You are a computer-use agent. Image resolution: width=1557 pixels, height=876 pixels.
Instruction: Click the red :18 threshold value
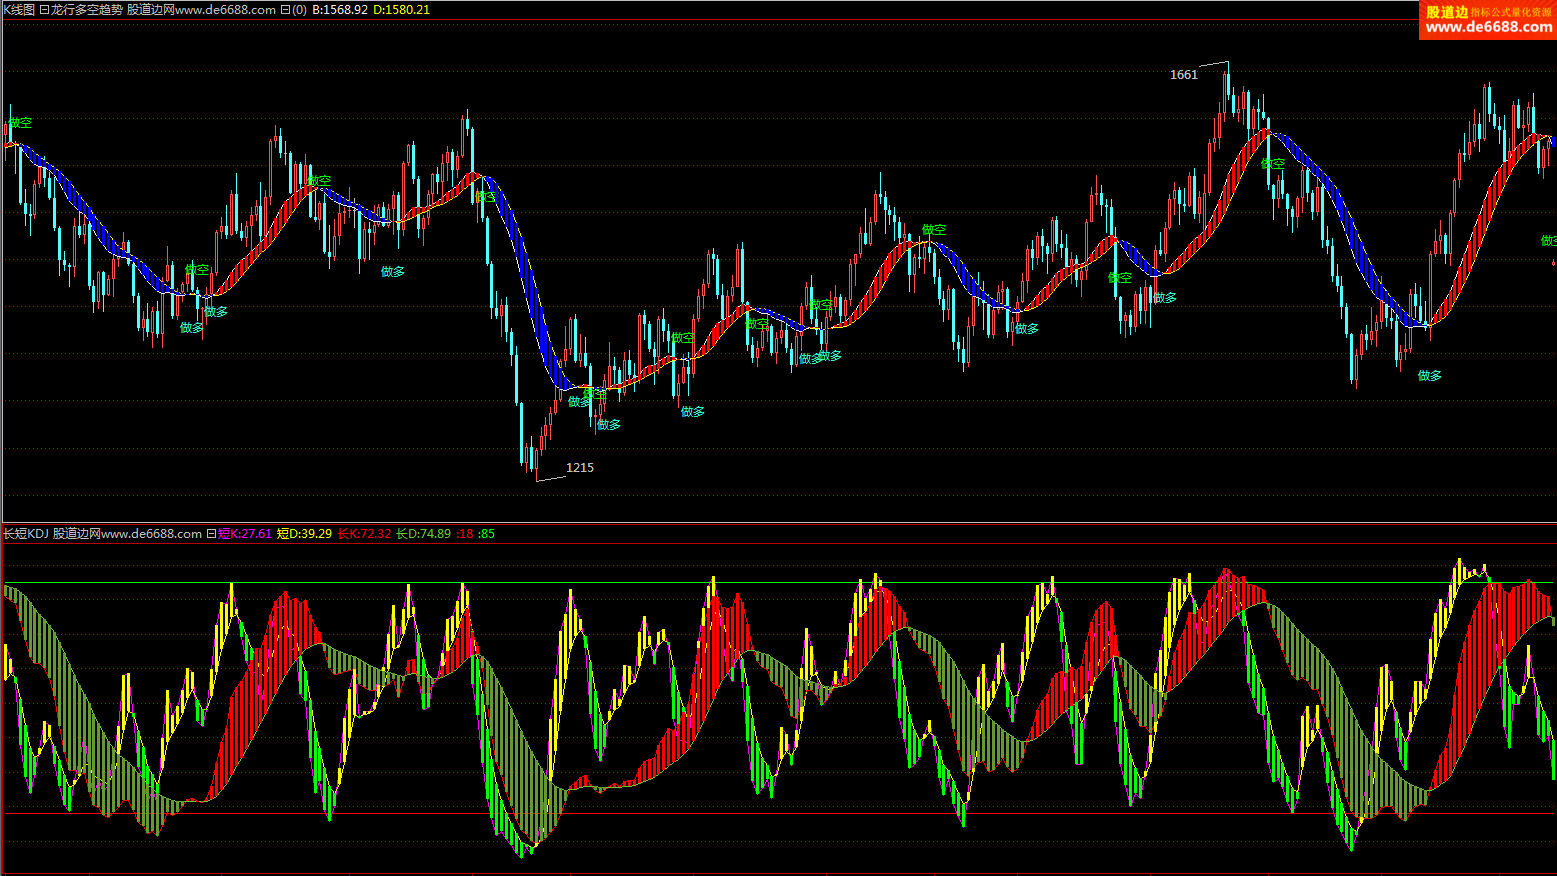coord(465,534)
